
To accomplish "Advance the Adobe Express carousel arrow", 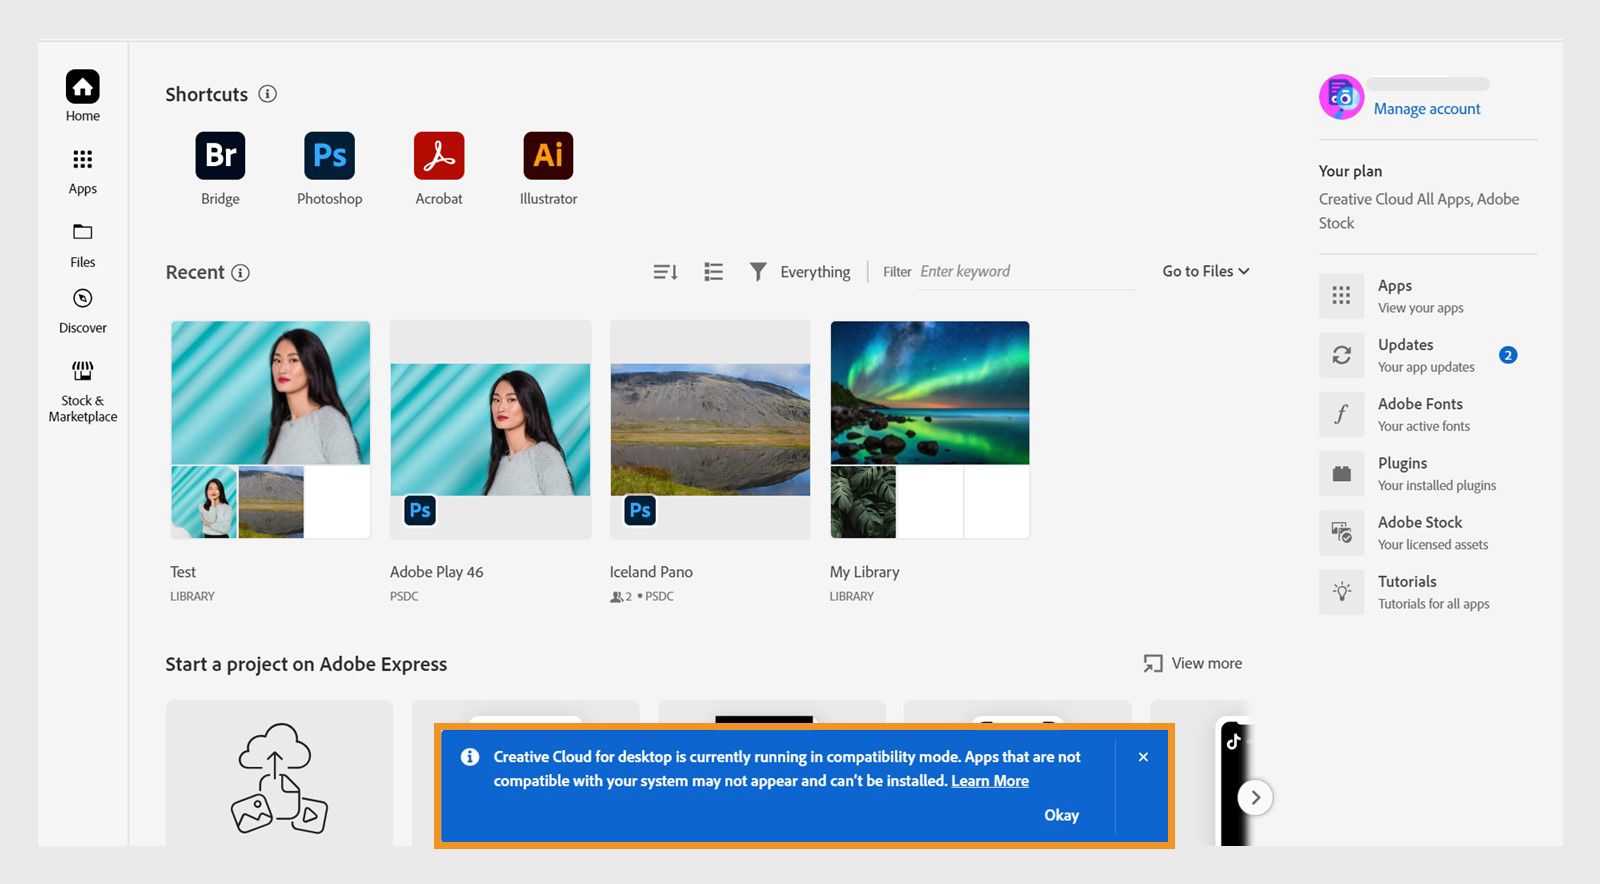I will pos(1255,798).
